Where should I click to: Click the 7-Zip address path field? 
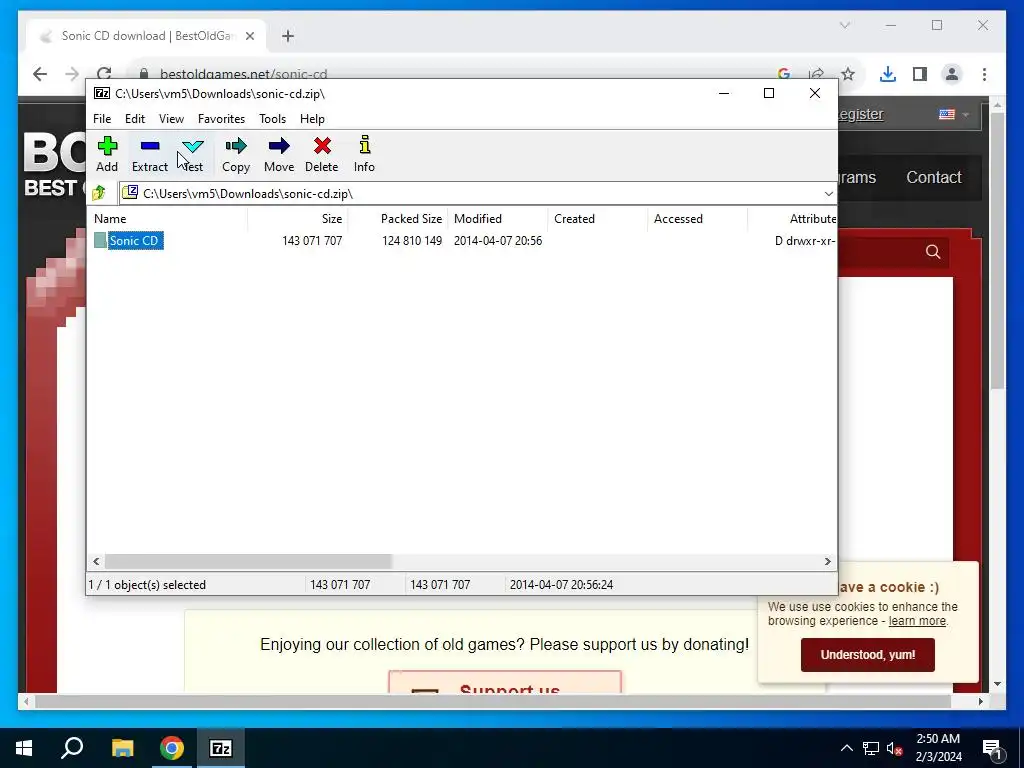click(477, 193)
